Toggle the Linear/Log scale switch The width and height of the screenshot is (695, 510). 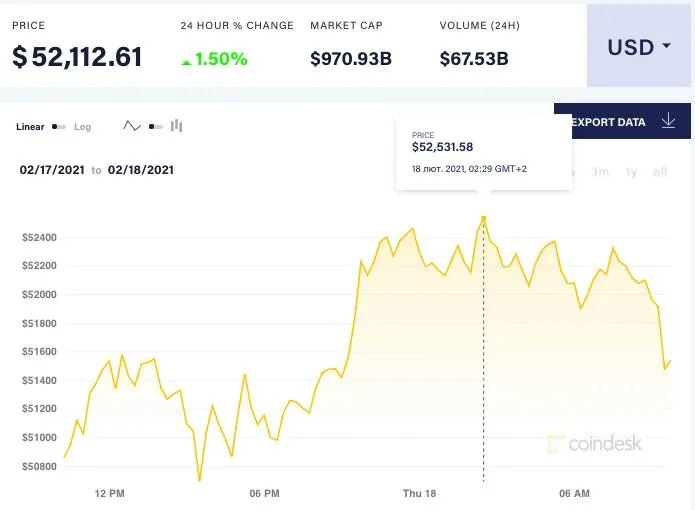coord(59,127)
